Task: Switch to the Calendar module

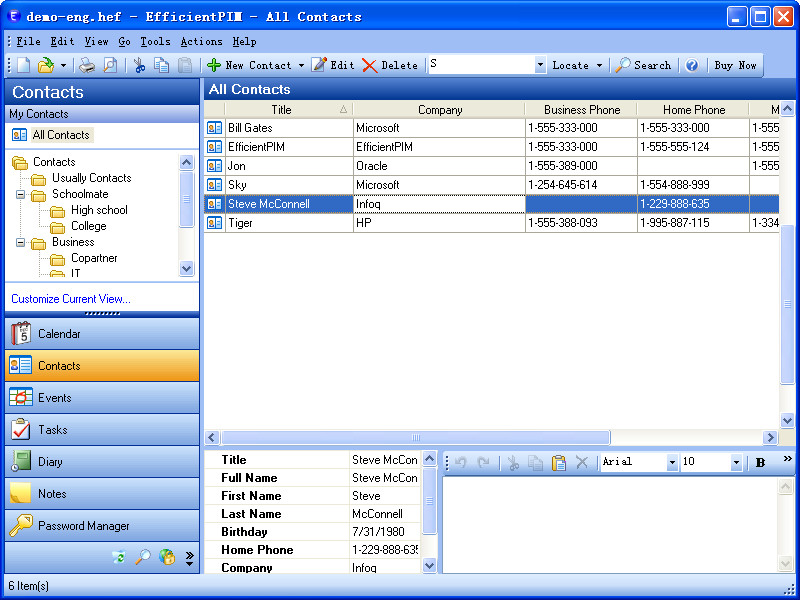Action: point(102,334)
